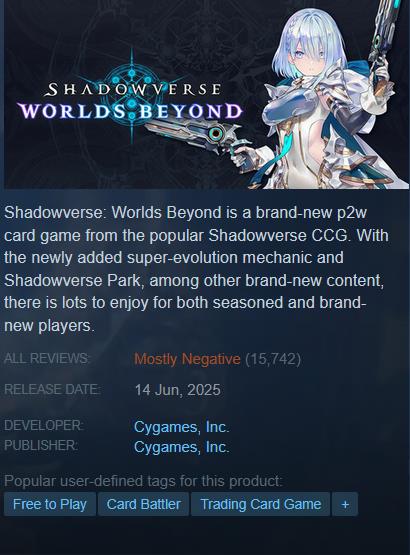Viewport: 410px width, 555px height.
Task: Click the Shadowverse Worlds Beyond header image
Action: [x=206, y=94]
